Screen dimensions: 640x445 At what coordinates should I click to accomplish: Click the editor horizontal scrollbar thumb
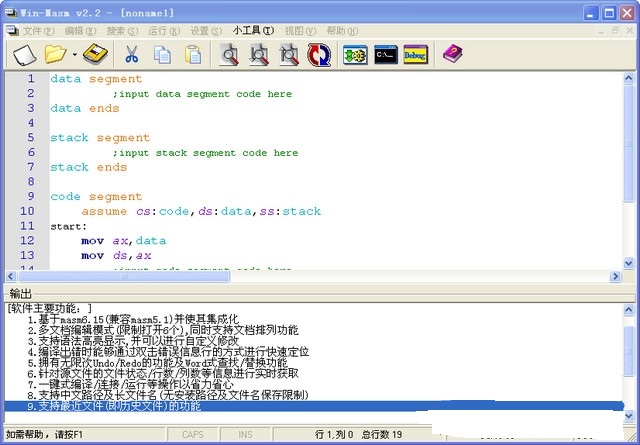tap(124, 277)
